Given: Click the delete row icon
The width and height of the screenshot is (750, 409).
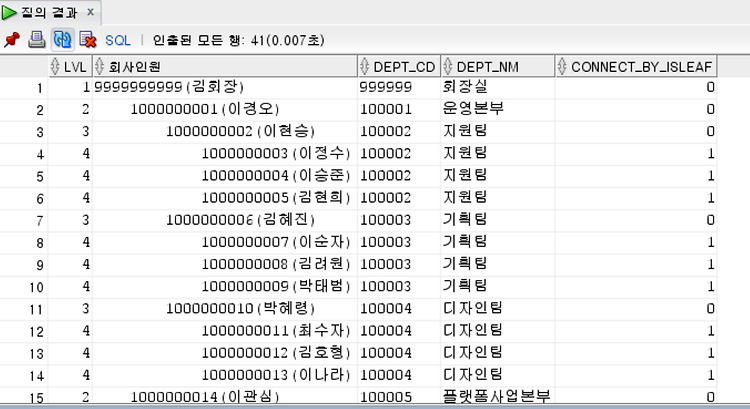Looking at the screenshot, I should [x=88, y=40].
